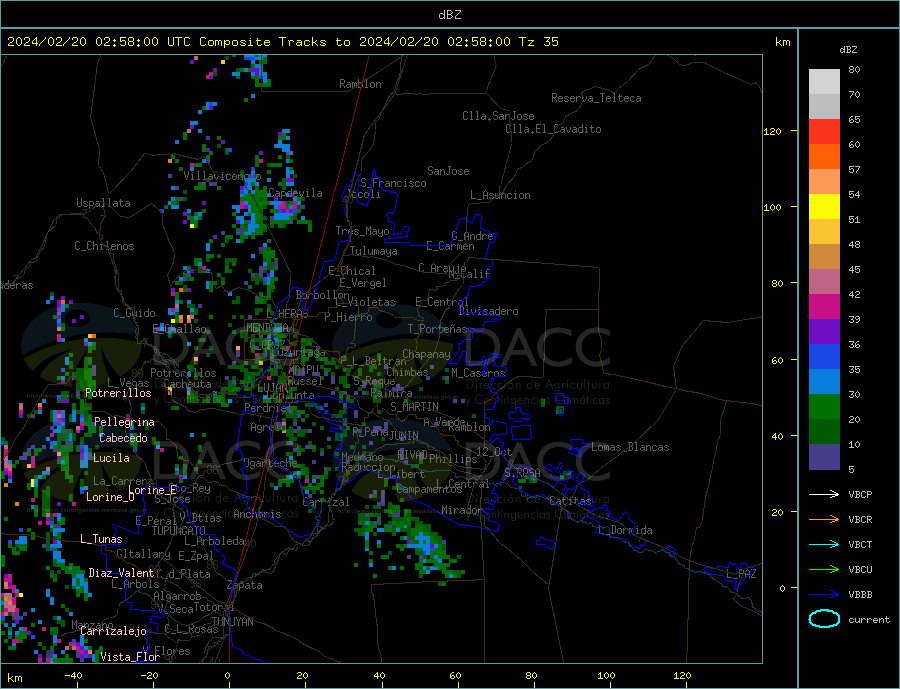Image resolution: width=900 pixels, height=689 pixels.
Task: Click the Divisadero map label
Action: pos(488,311)
